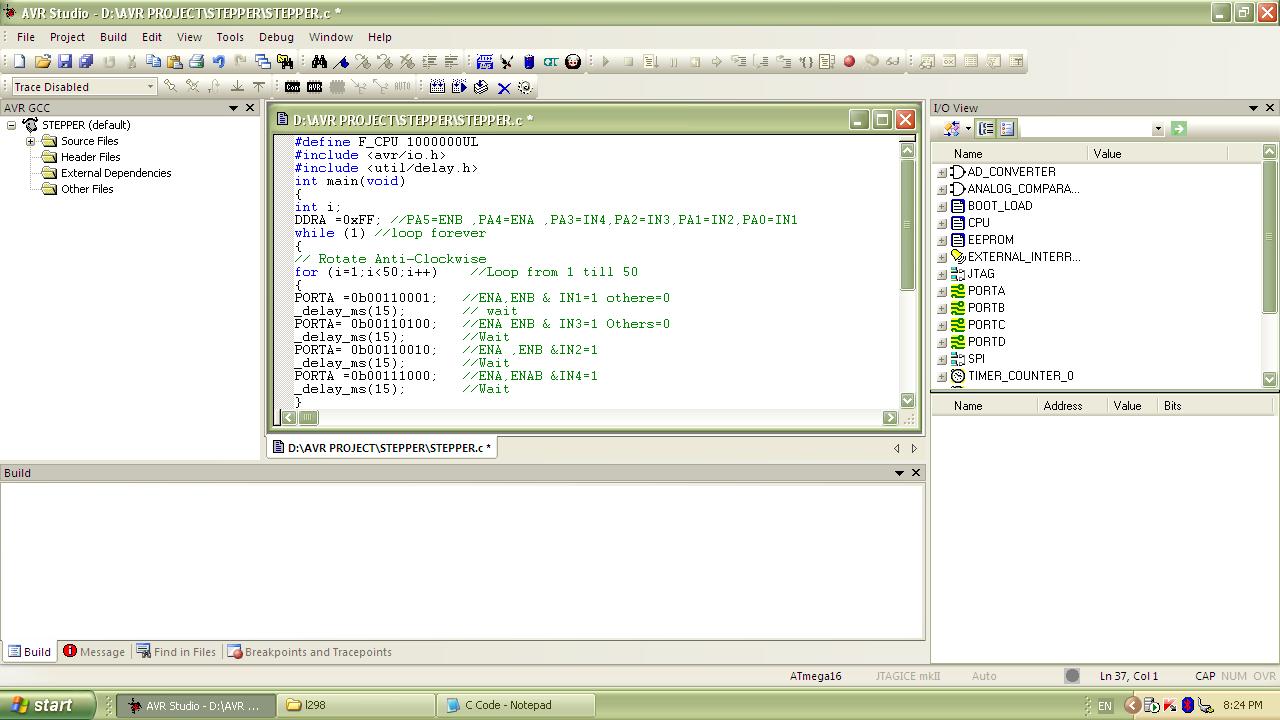
Task: Expand the TIMER_COUNTER_0 node
Action: click(941, 376)
